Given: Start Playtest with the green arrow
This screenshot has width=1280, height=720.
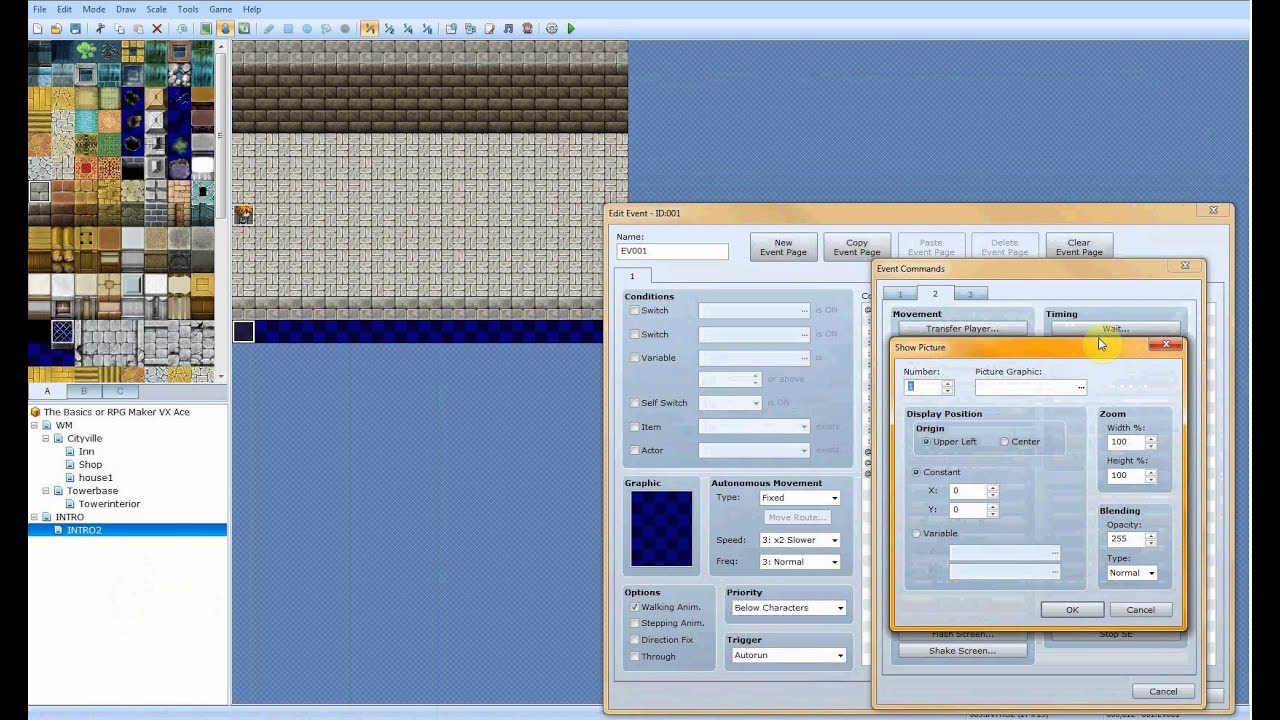Looking at the screenshot, I should tap(571, 29).
